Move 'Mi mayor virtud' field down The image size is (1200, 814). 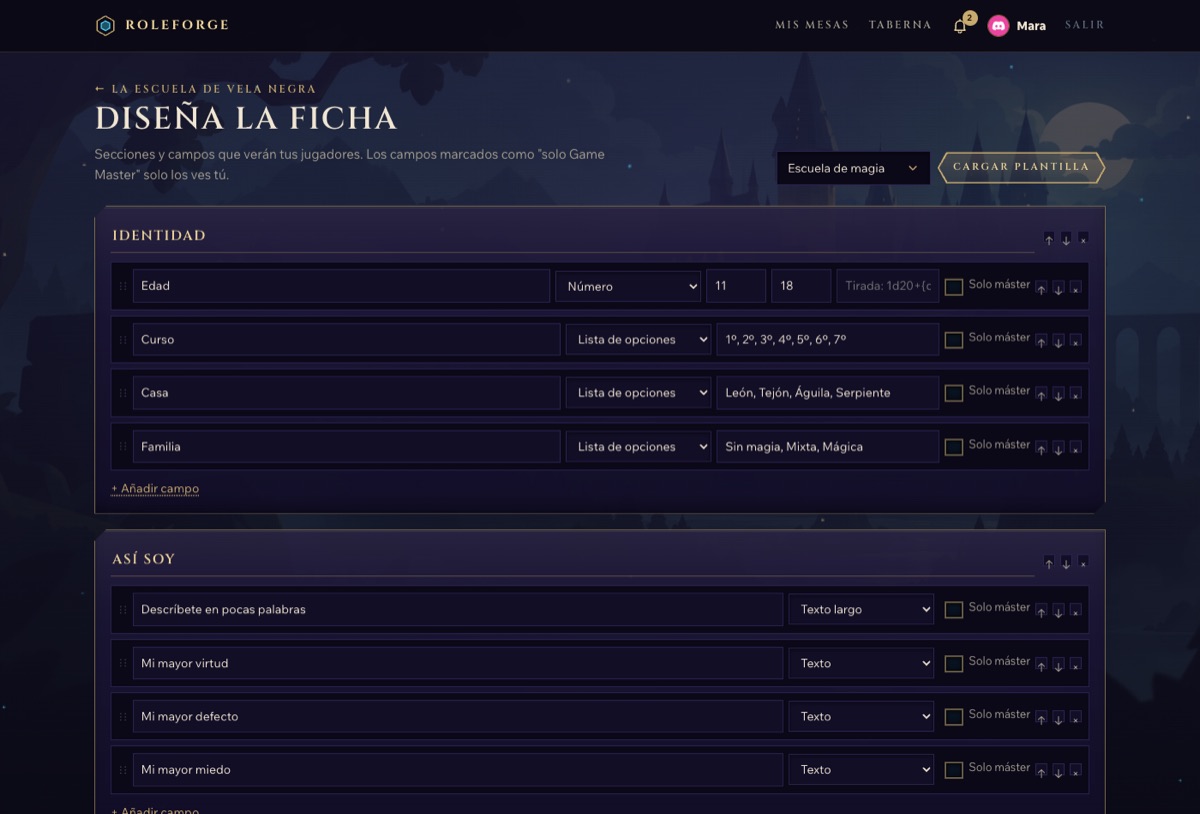pyautogui.click(x=1058, y=664)
